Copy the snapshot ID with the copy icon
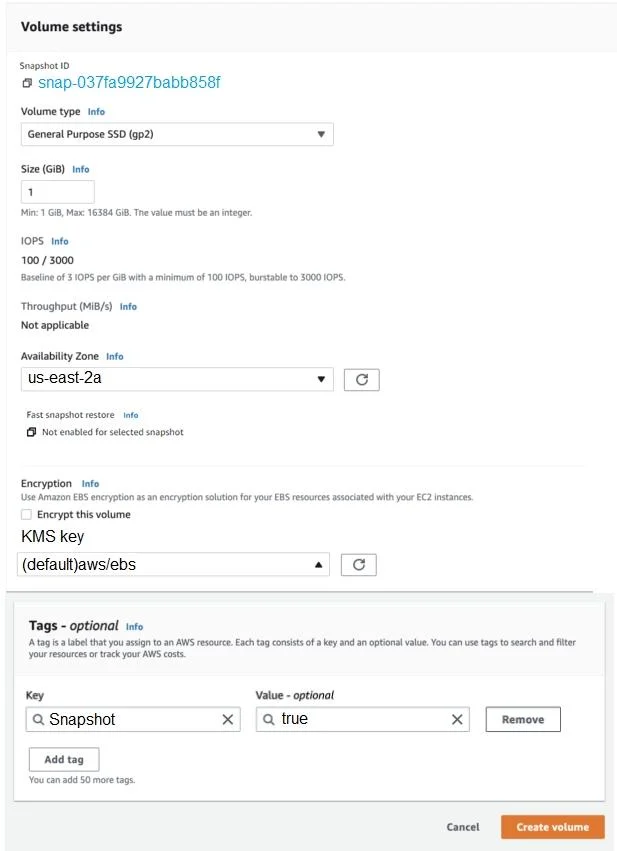This screenshot has height=851, width=617. coord(27,83)
